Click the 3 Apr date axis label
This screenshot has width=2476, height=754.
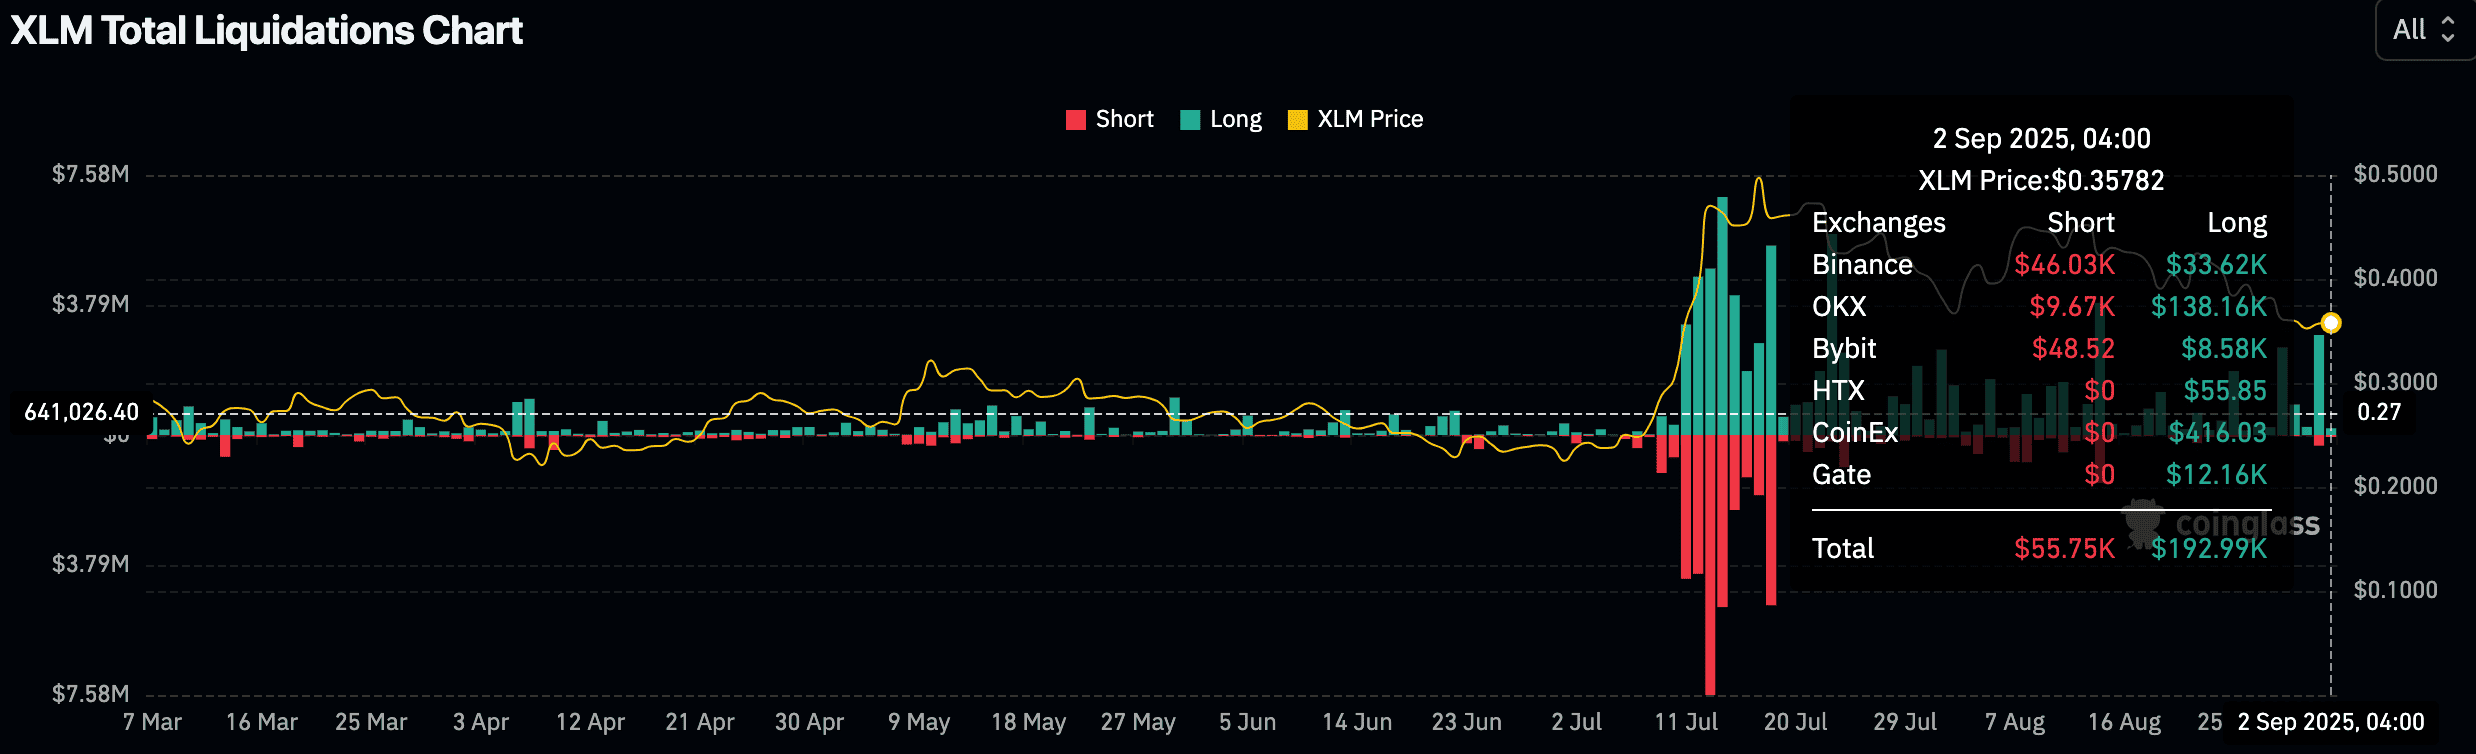481,722
